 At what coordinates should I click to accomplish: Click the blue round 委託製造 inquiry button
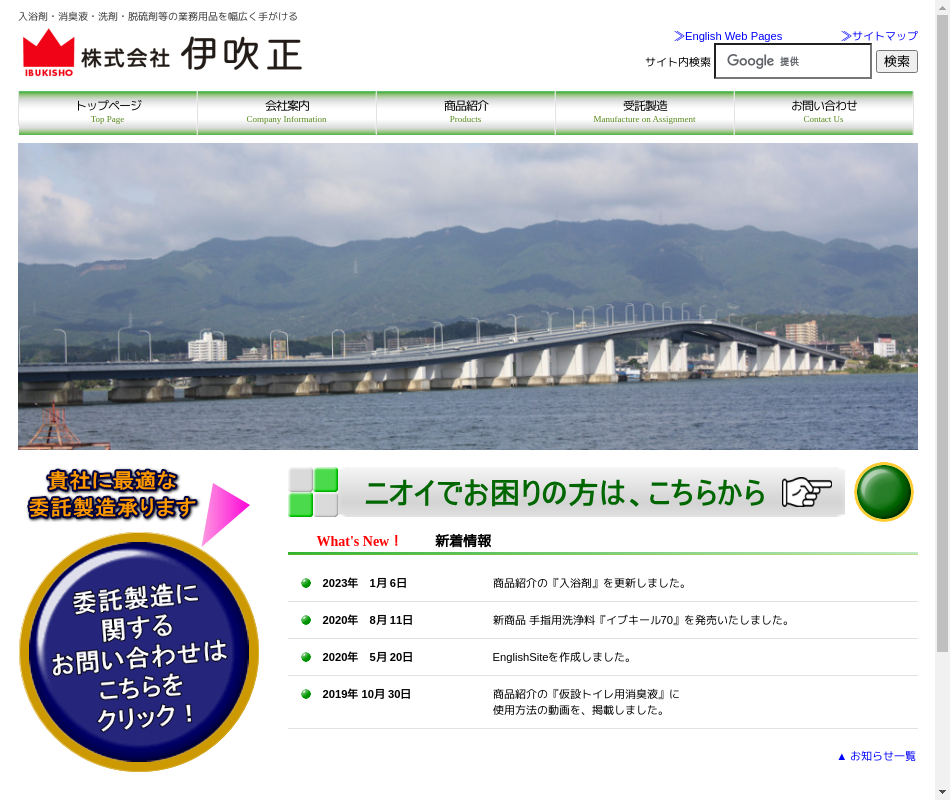coord(139,652)
